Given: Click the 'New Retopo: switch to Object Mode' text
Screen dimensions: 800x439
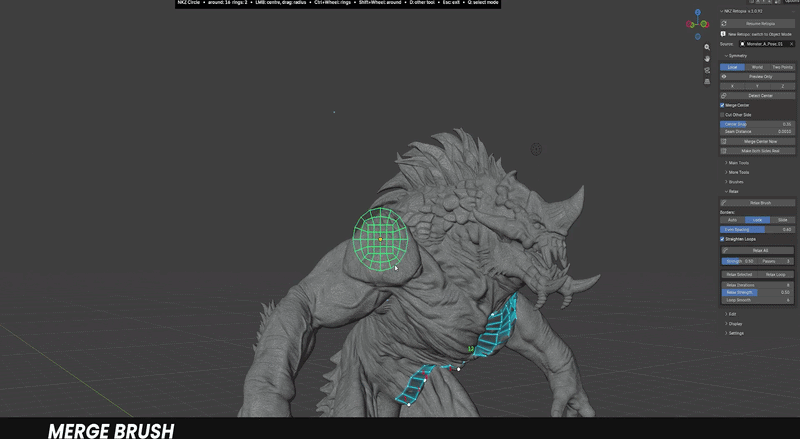Looking at the screenshot, I should [760, 34].
